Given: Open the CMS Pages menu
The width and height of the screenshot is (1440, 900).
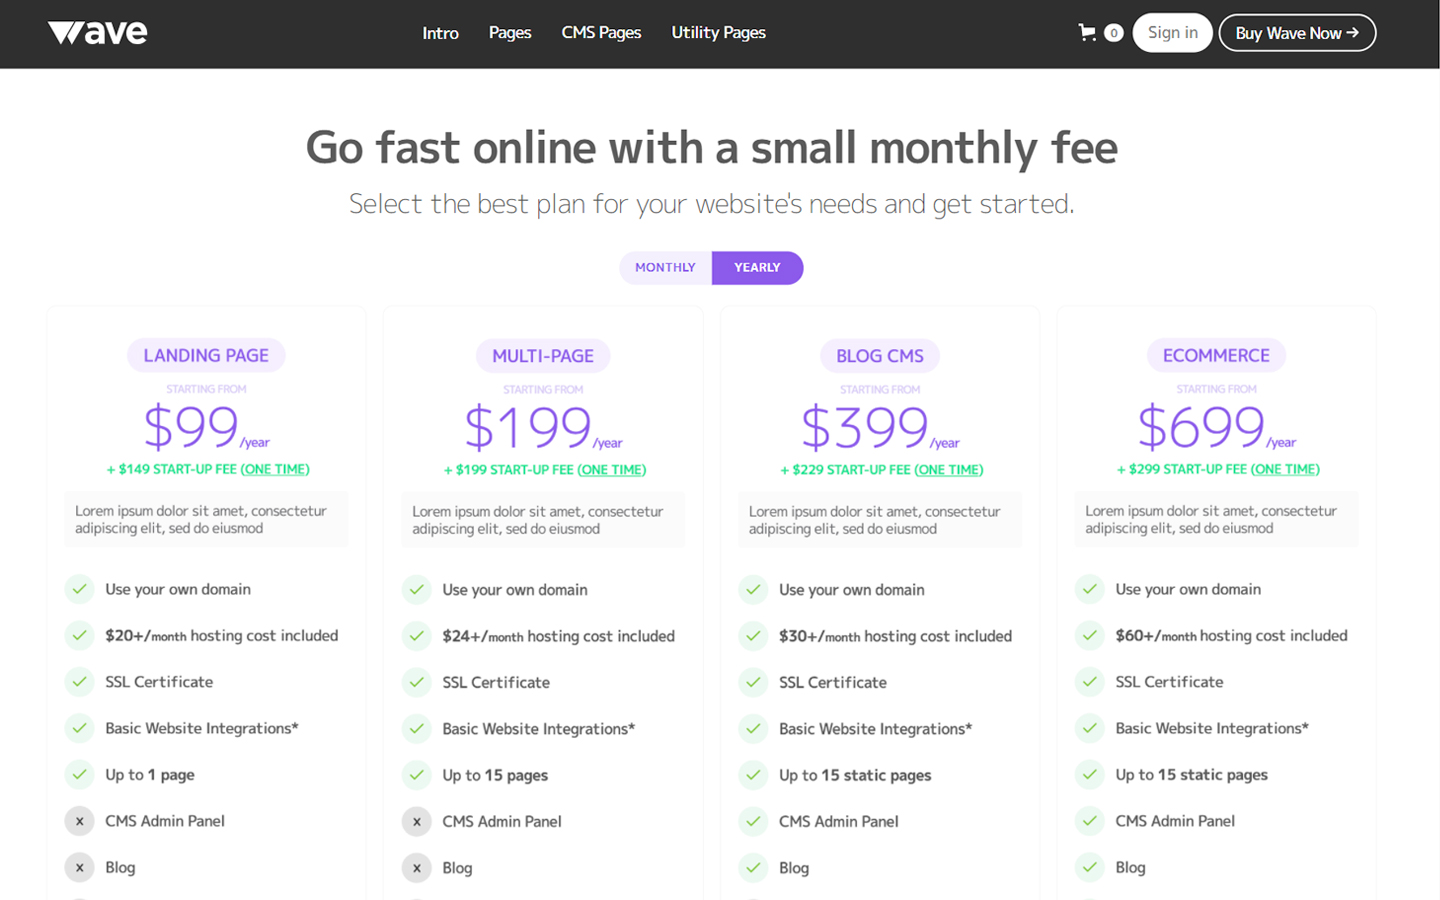Looking at the screenshot, I should click(x=601, y=32).
